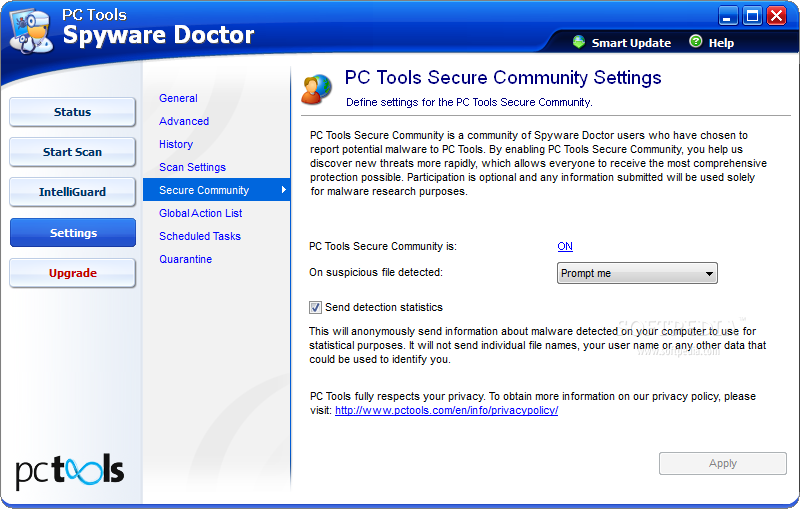Click 'Define settings for the PC Tools Secure Community.' text

469,102
